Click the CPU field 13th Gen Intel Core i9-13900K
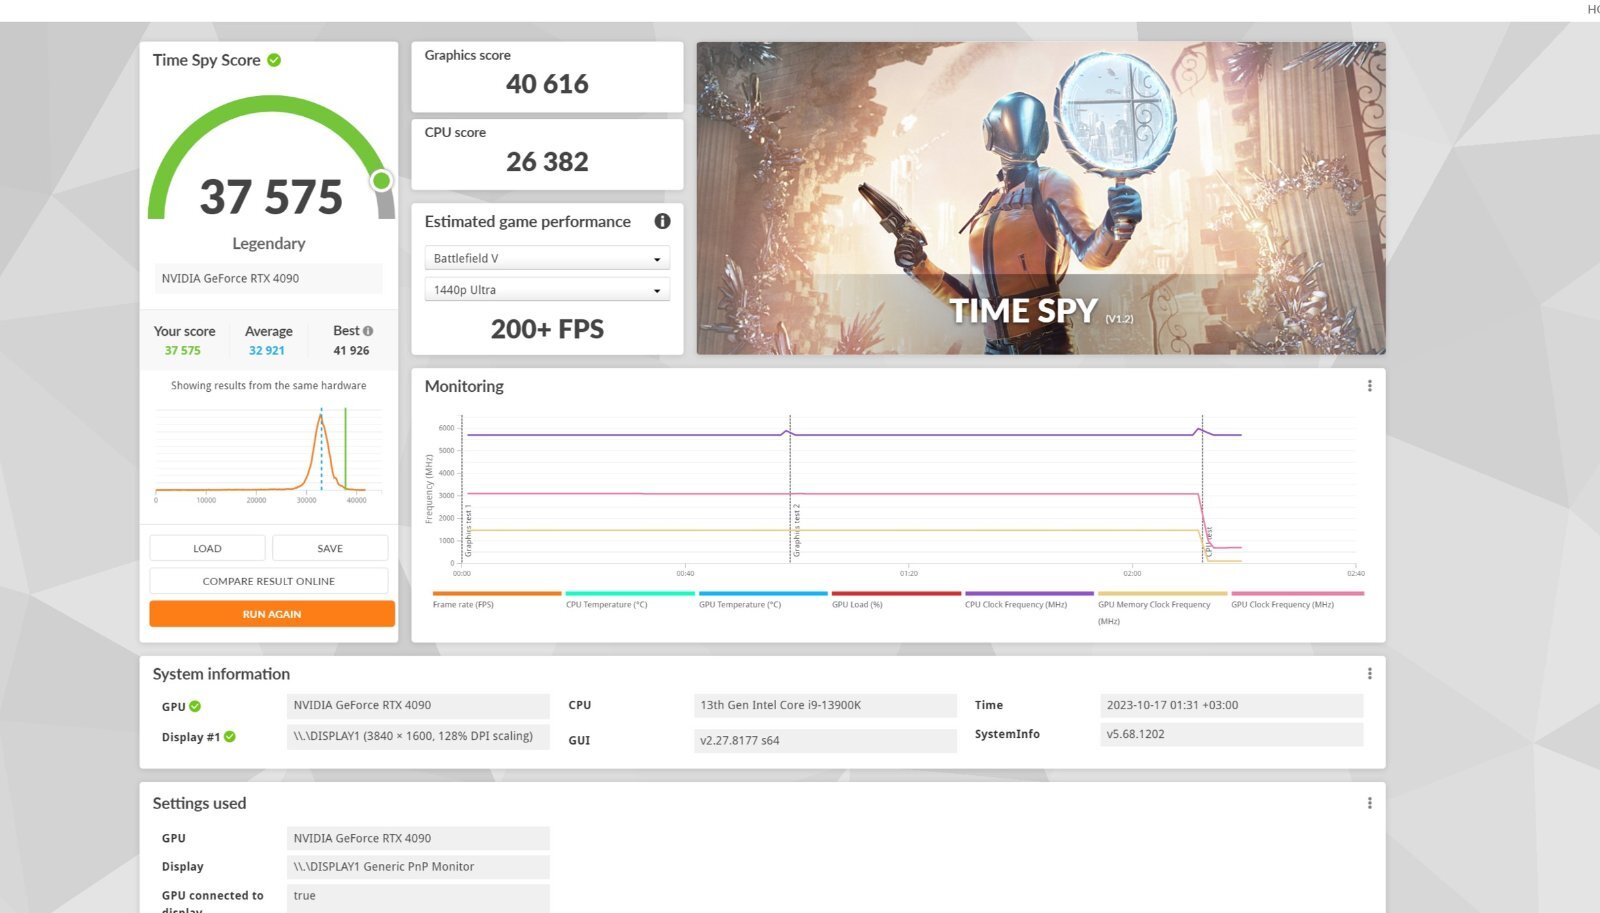Viewport: 1600px width, 913px height. [x=825, y=705]
